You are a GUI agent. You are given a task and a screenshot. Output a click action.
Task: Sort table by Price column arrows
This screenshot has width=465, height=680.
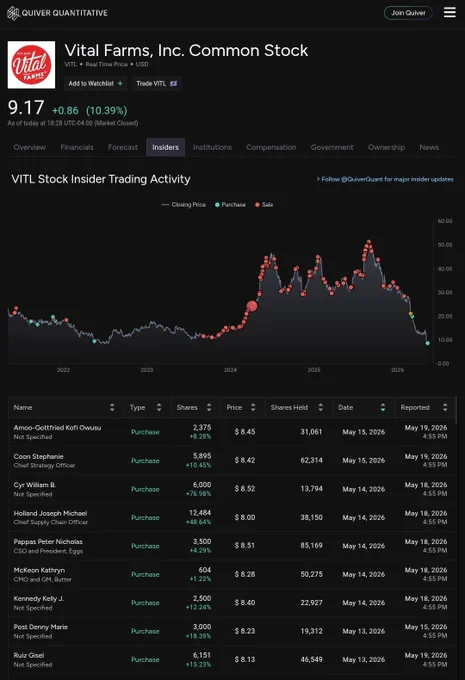(253, 407)
